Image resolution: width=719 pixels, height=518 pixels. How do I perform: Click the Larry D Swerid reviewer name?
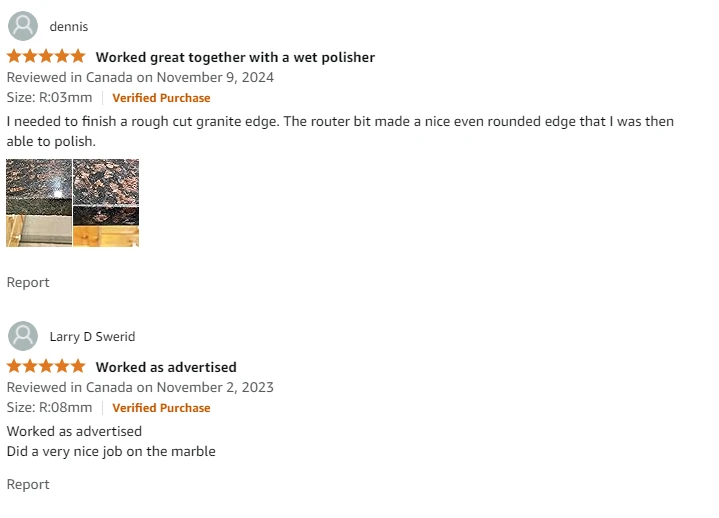[x=92, y=336]
